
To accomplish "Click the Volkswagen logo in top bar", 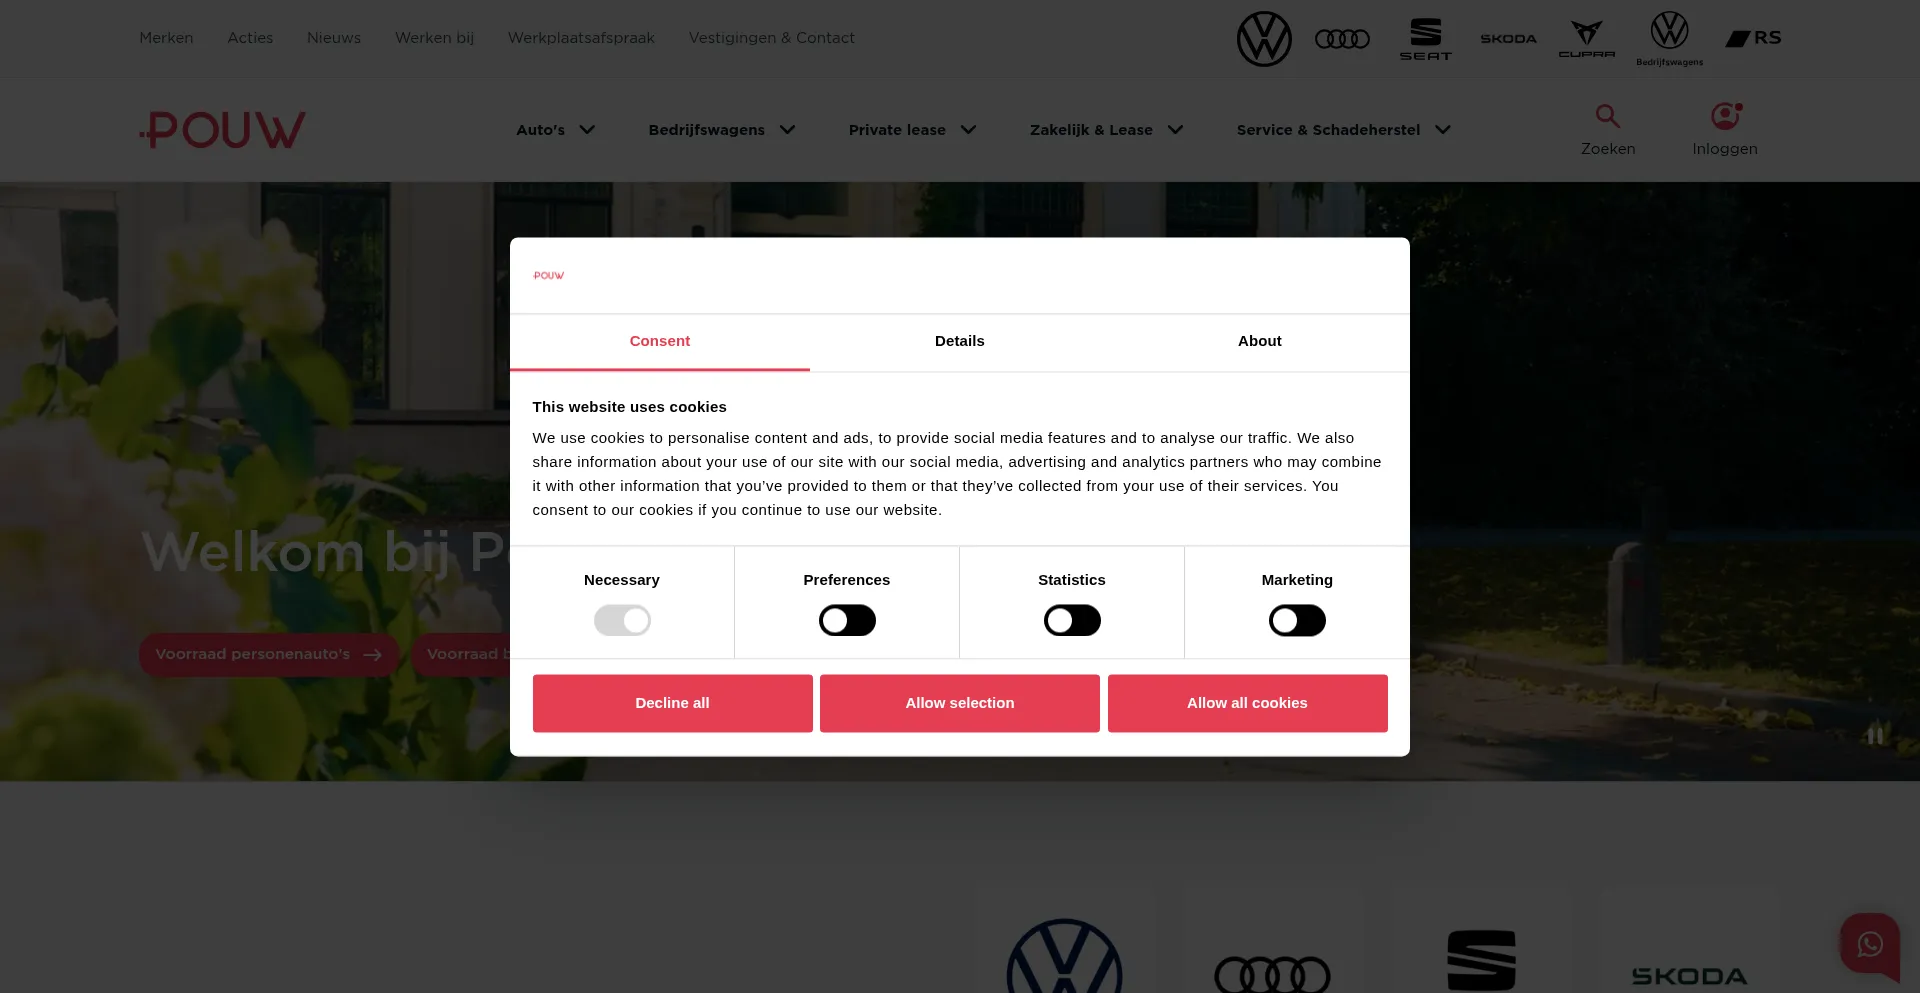I will pyautogui.click(x=1264, y=39).
